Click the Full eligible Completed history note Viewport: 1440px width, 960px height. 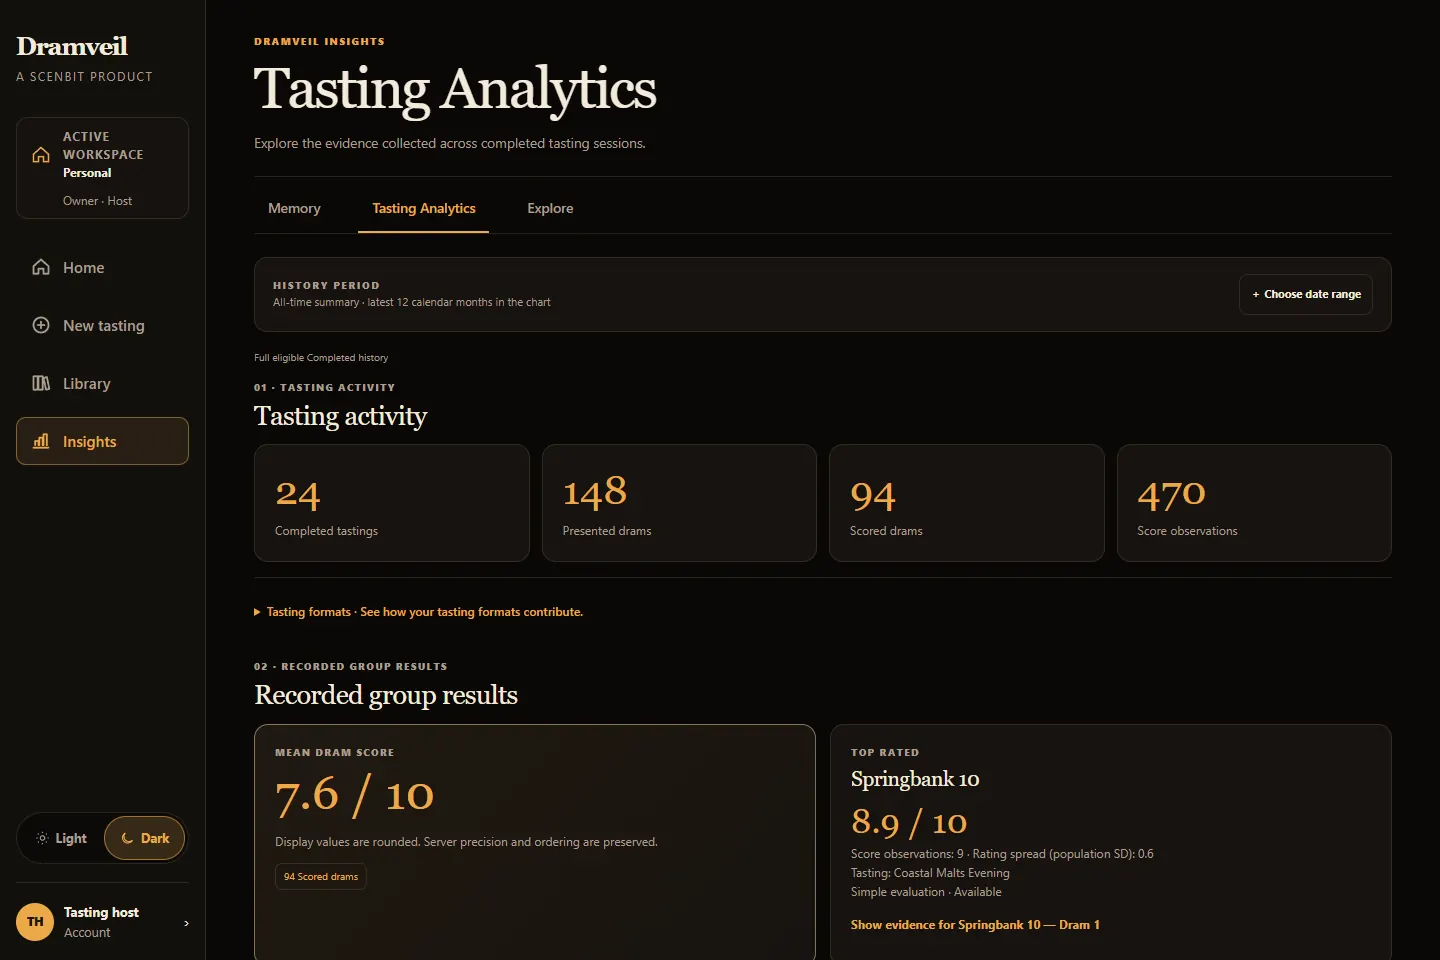[x=321, y=358]
